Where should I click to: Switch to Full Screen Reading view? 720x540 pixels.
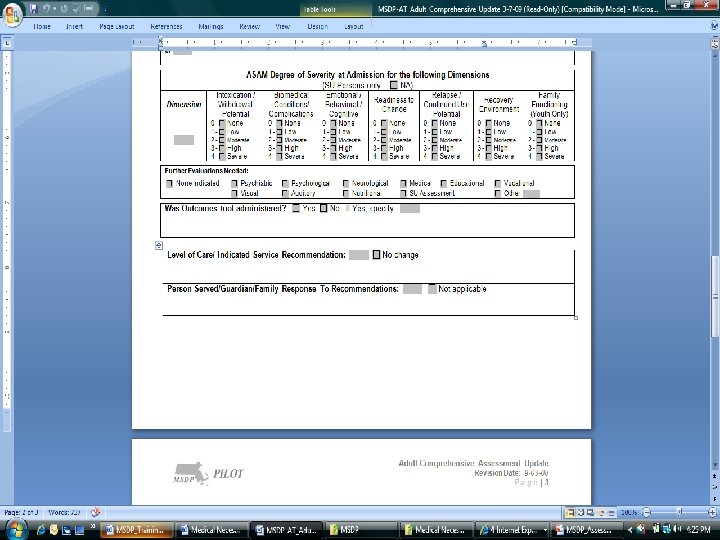coord(580,512)
